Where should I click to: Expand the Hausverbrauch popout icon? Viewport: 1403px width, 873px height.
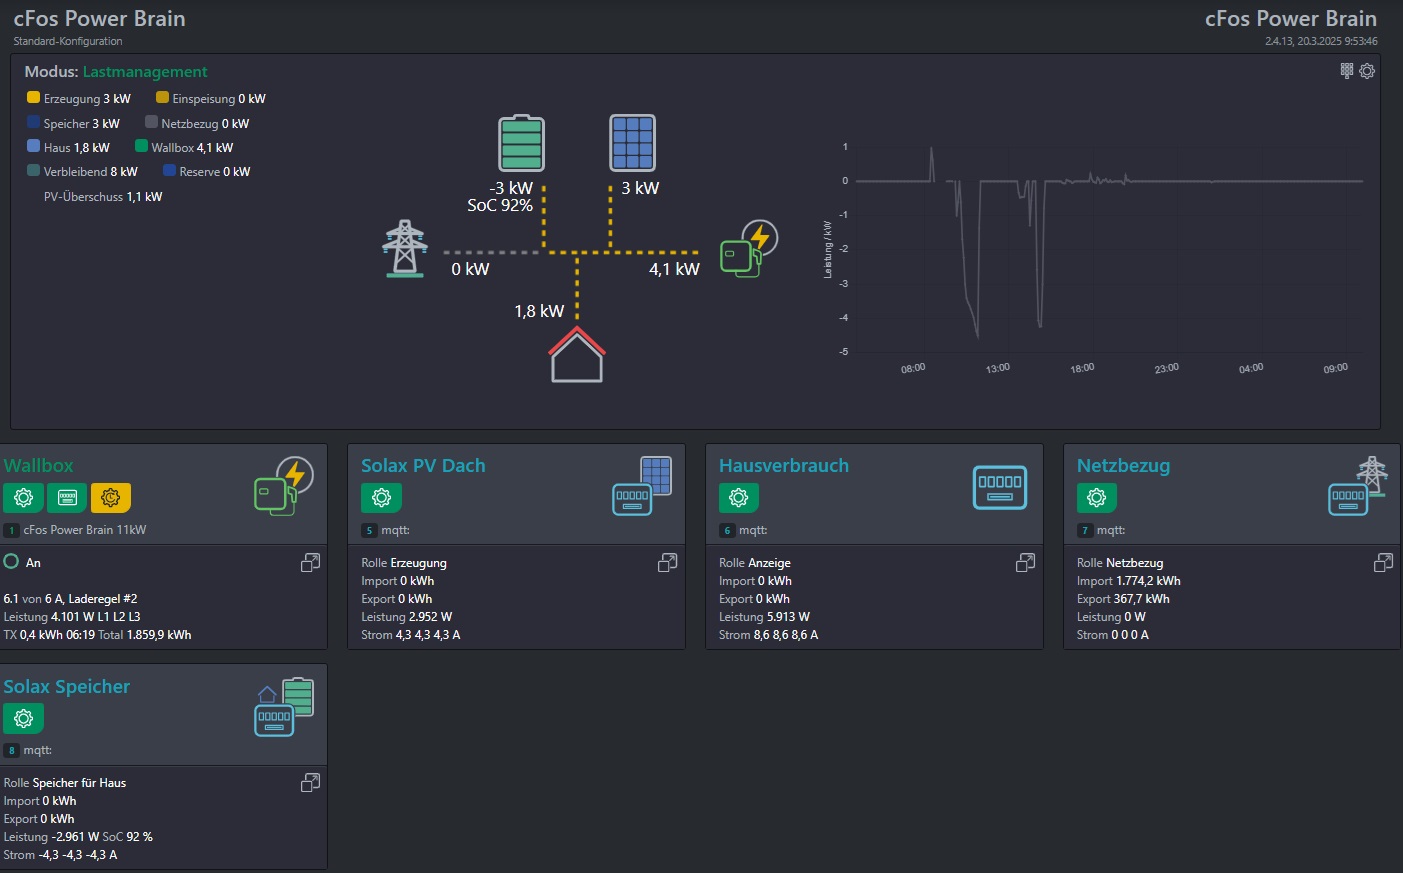[1026, 563]
